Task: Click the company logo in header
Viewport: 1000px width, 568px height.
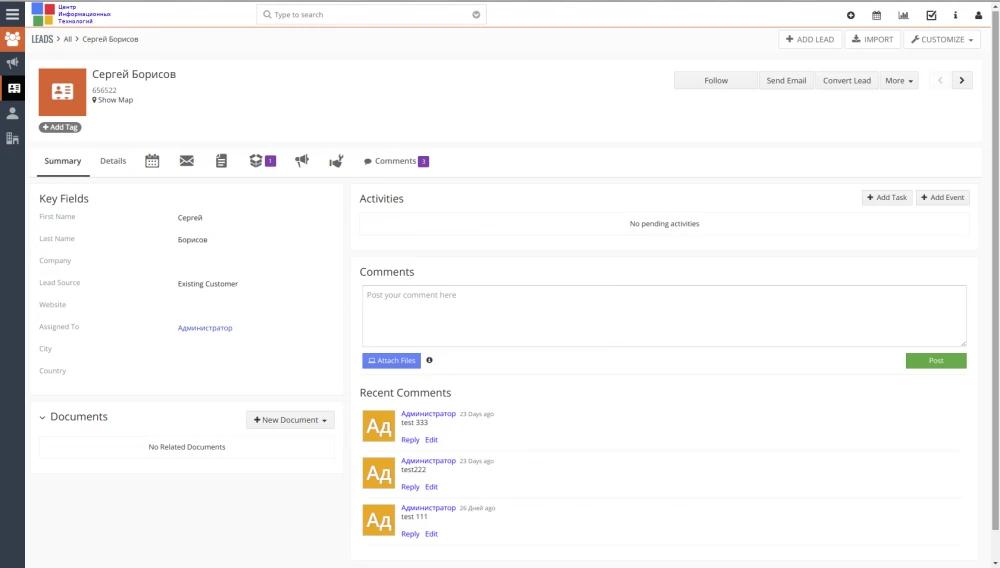Action: (x=71, y=13)
